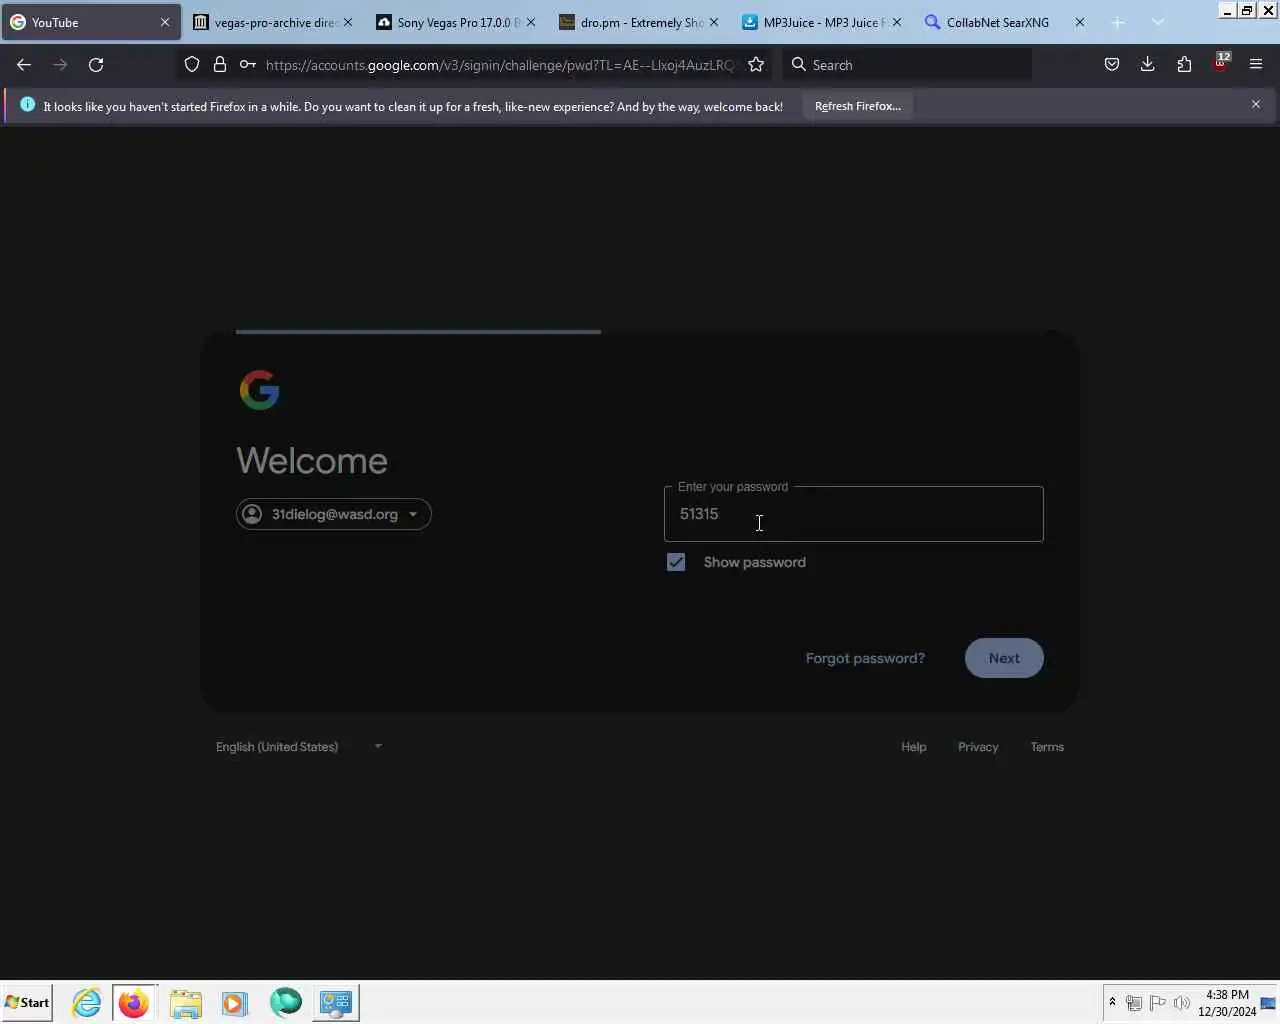Open the Pocket save icon

tap(1111, 65)
